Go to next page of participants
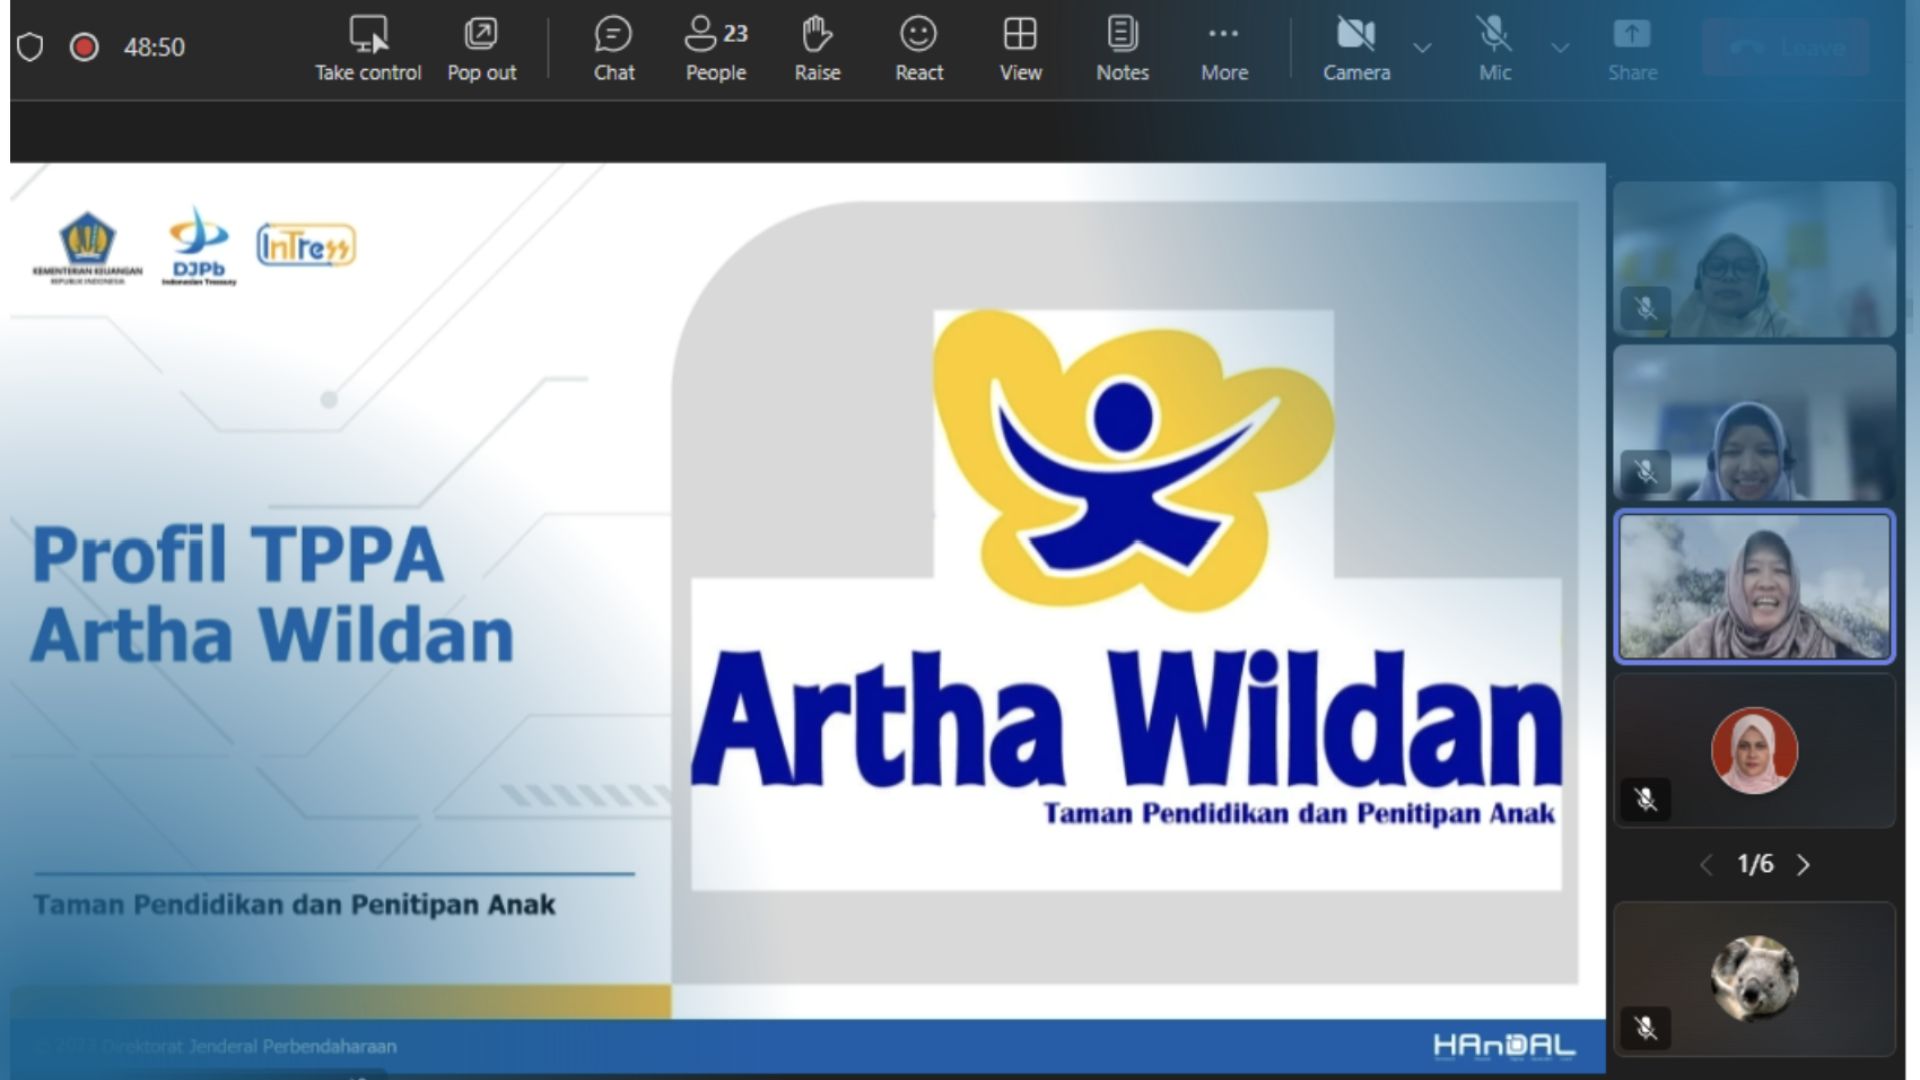Viewport: 1920px width, 1080px height. click(1803, 865)
